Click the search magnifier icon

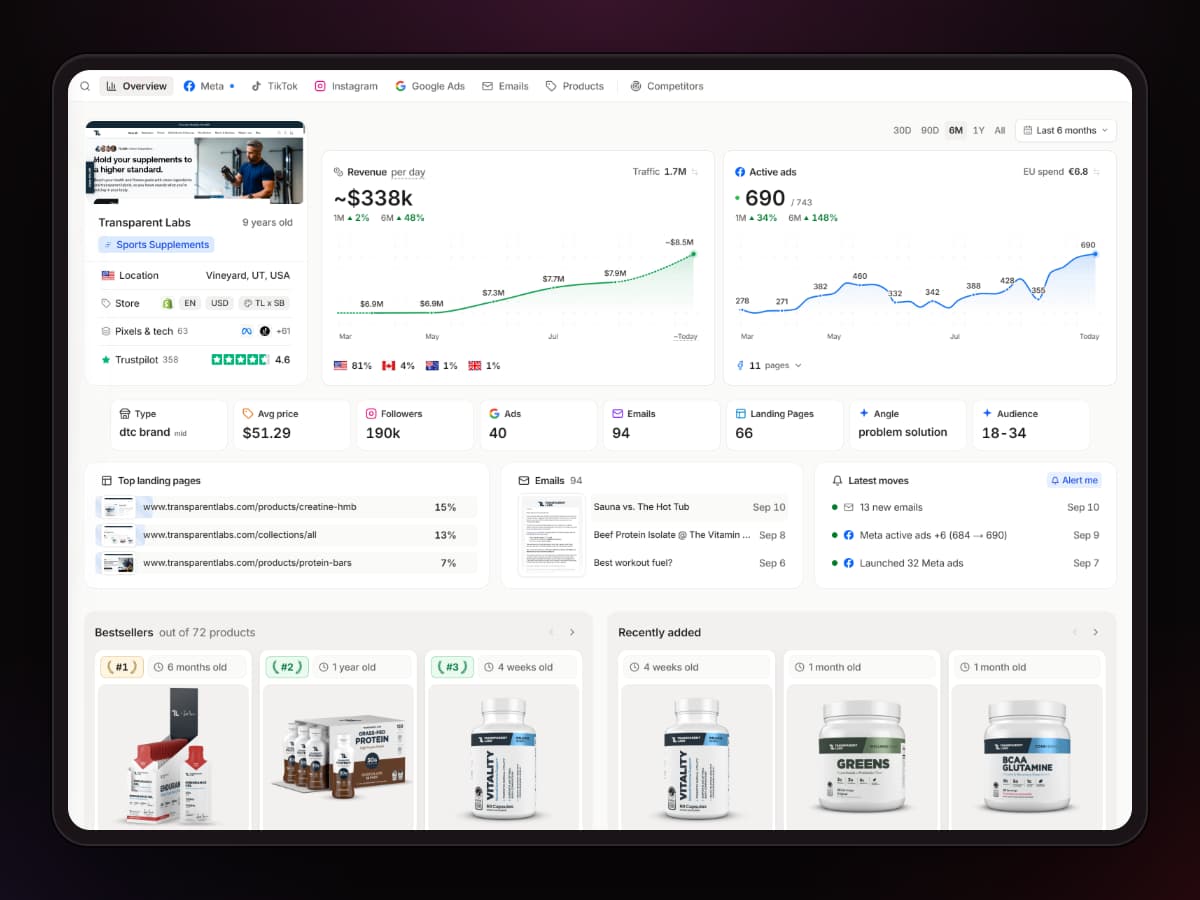click(x=85, y=86)
